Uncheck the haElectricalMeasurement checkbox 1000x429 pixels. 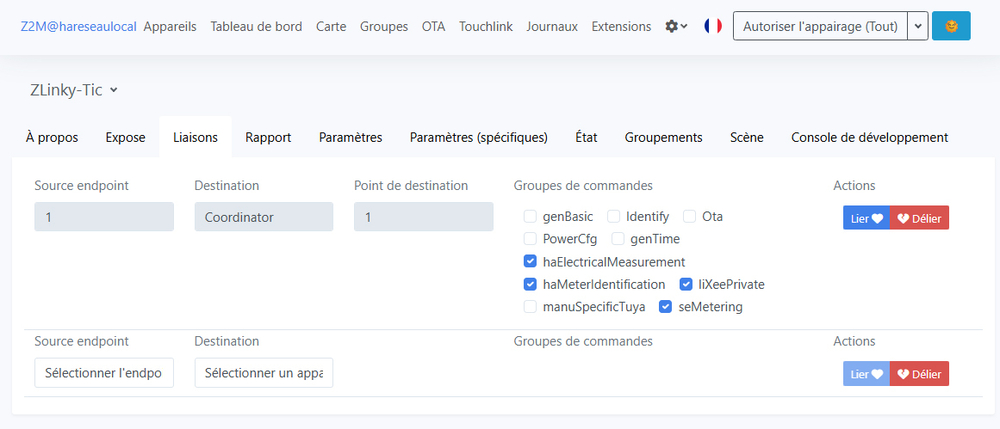click(530, 261)
